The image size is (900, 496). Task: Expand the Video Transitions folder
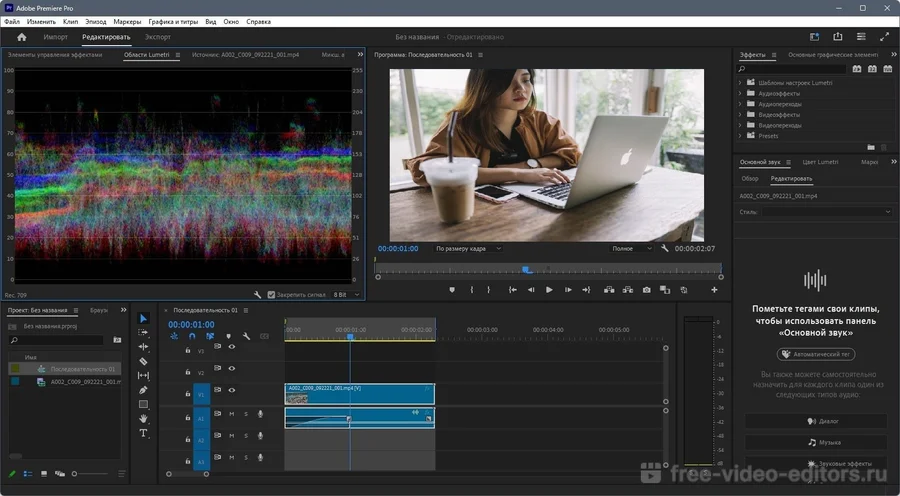740,125
